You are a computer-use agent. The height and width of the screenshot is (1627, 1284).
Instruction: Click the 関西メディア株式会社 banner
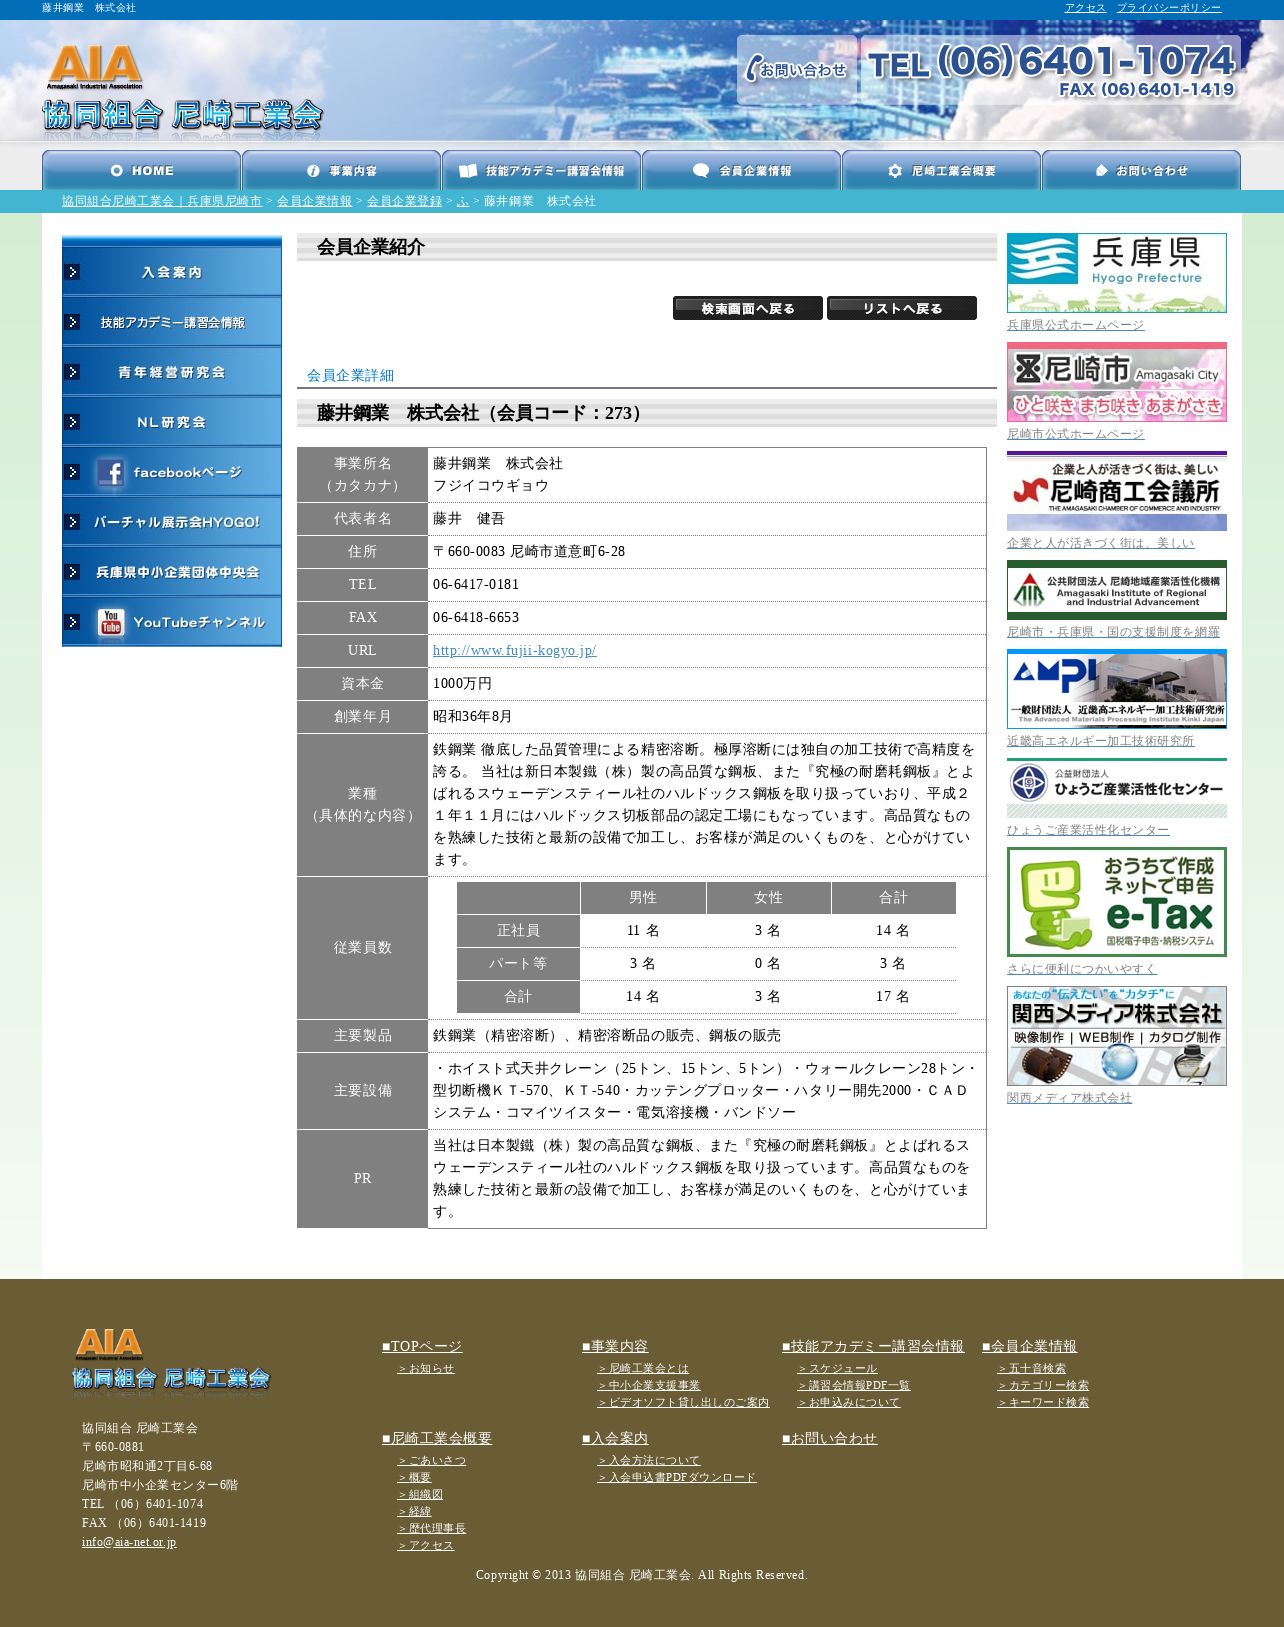tap(1117, 1036)
